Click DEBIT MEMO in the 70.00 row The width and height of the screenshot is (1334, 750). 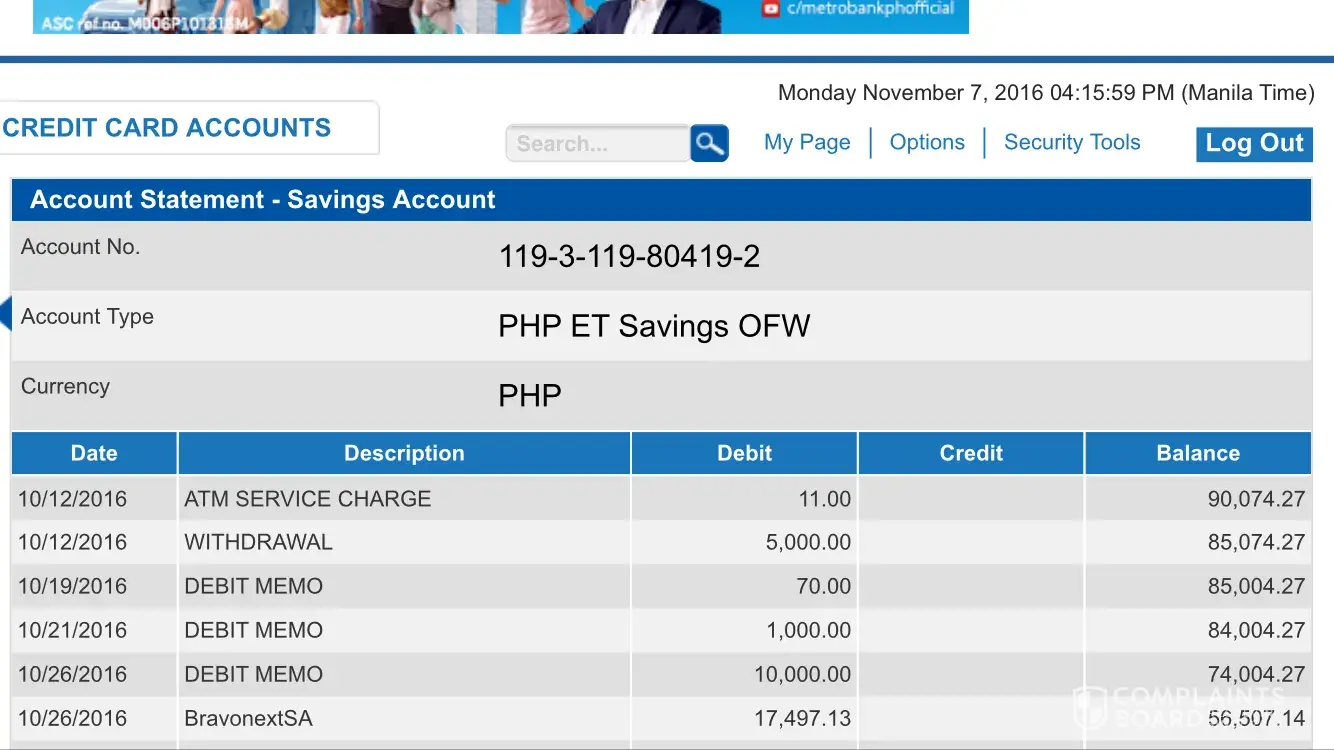[x=253, y=586]
